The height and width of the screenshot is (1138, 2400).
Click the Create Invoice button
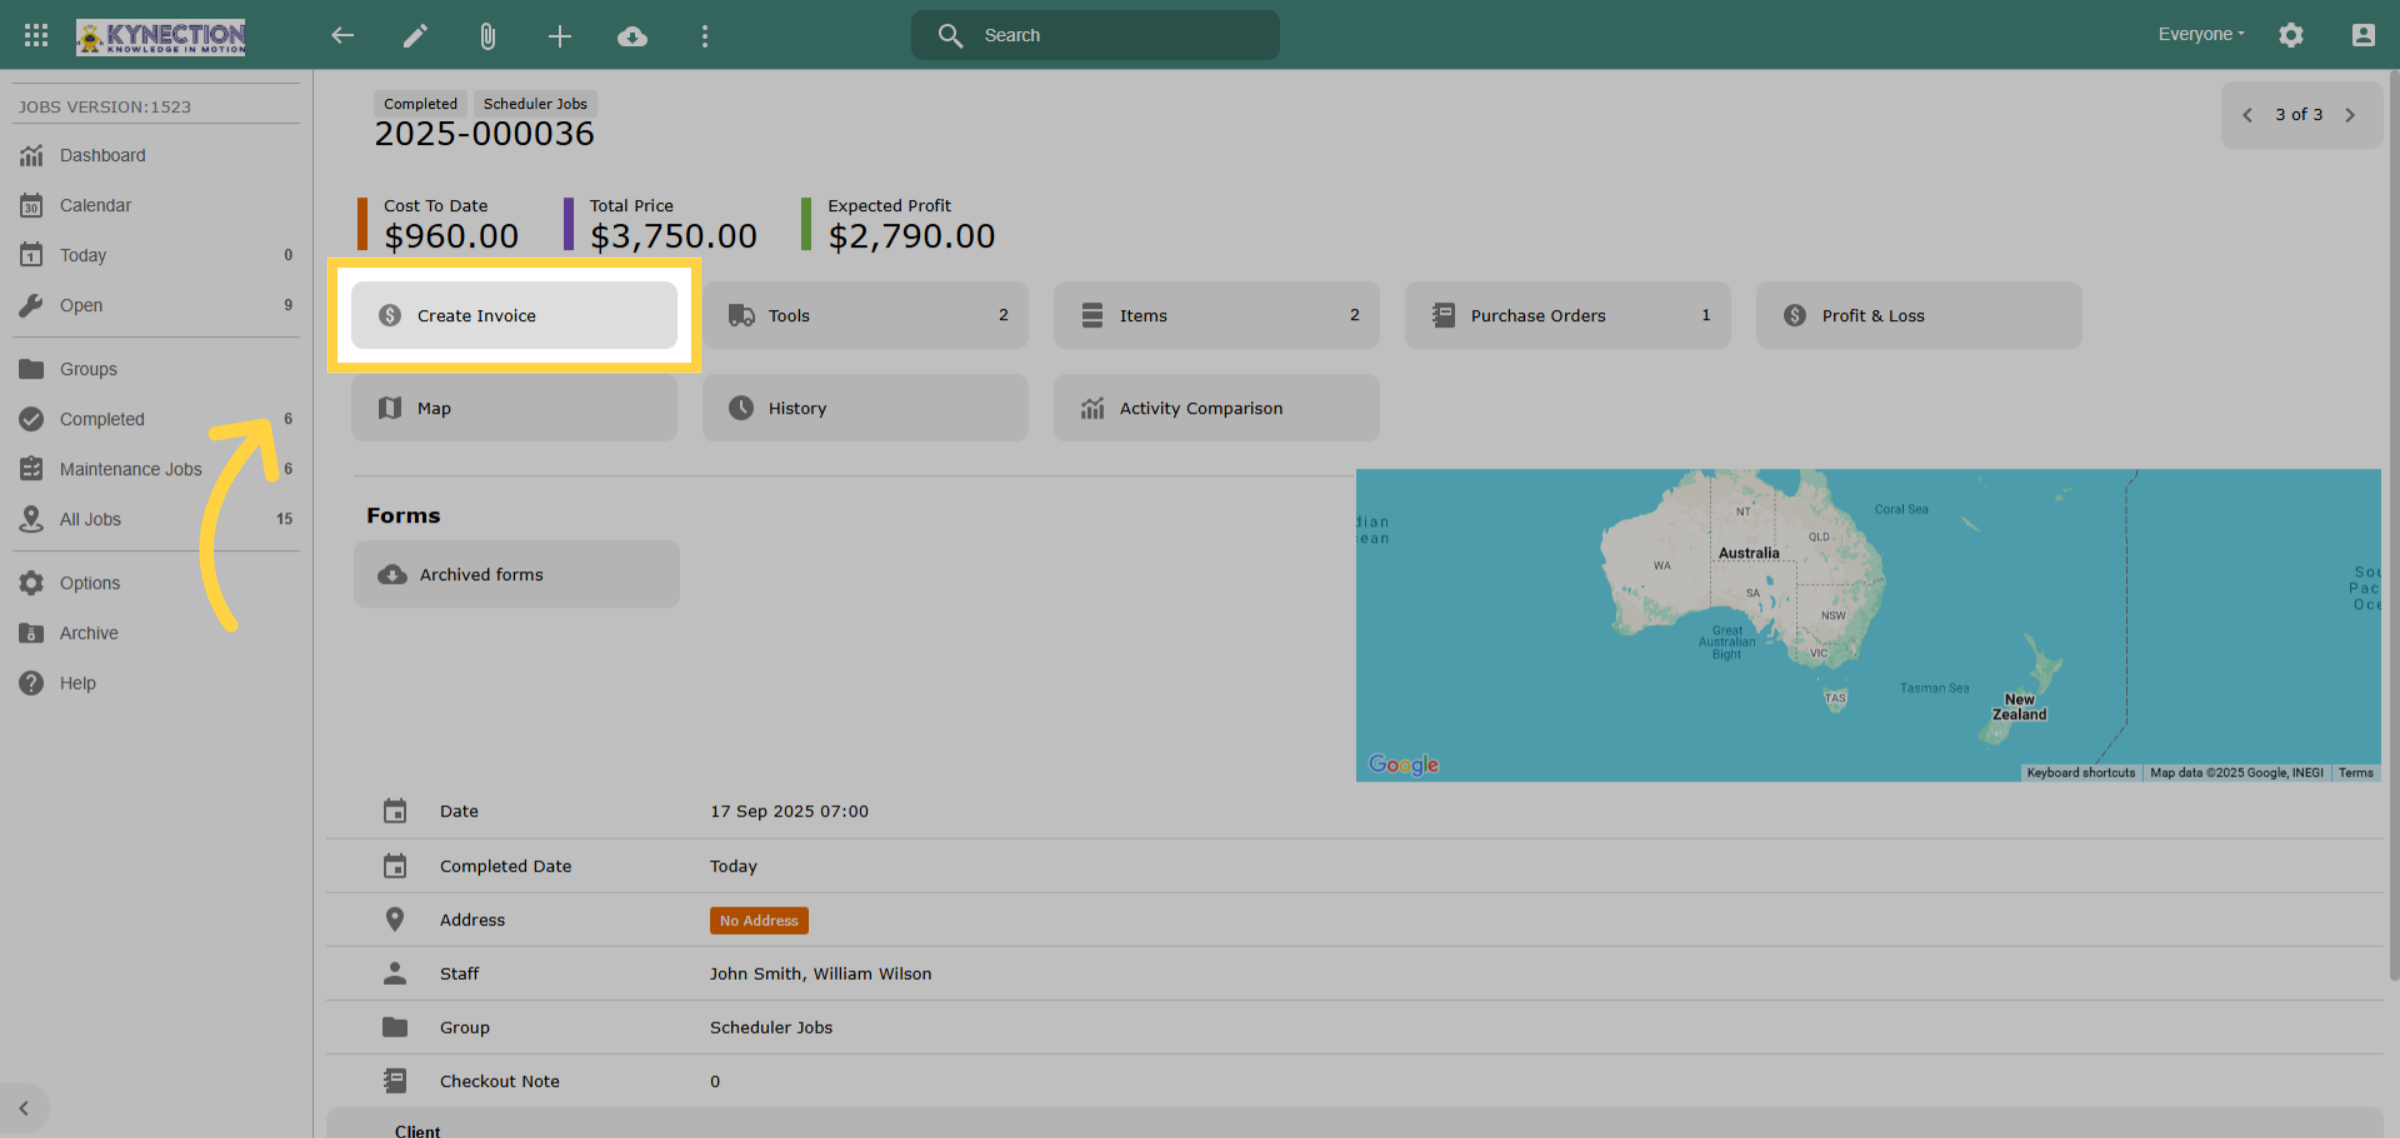tap(514, 315)
